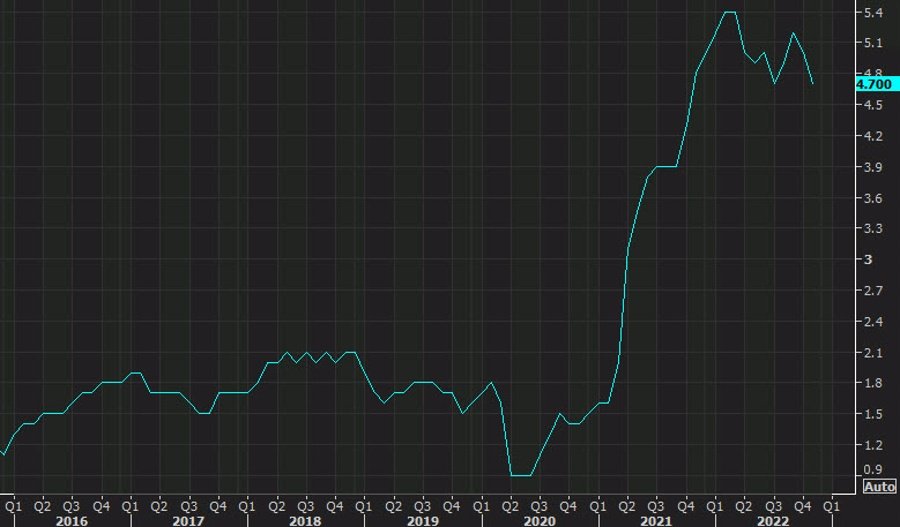
Task: Click the 2021 year label
Action: click(x=655, y=521)
